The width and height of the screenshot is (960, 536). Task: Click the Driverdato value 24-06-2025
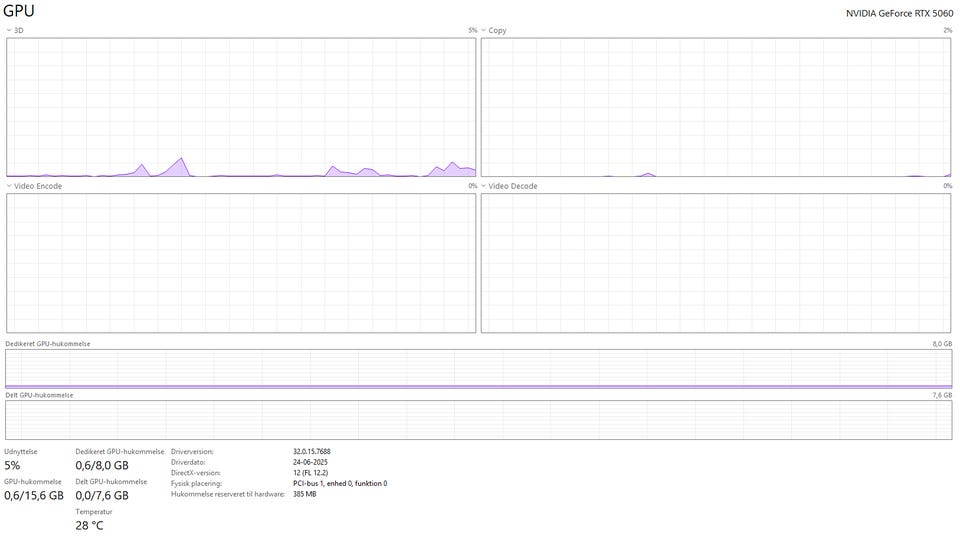[x=310, y=462]
